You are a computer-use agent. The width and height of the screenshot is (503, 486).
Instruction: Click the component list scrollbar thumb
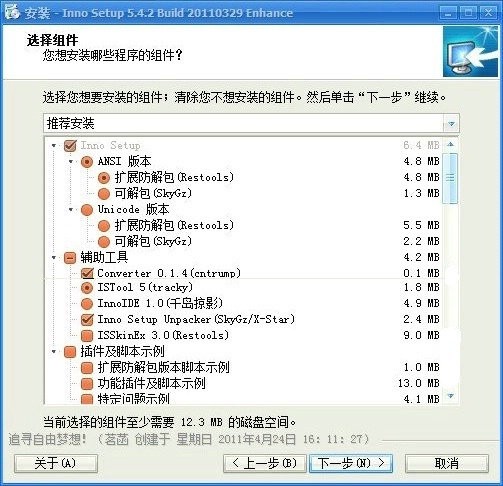450,178
